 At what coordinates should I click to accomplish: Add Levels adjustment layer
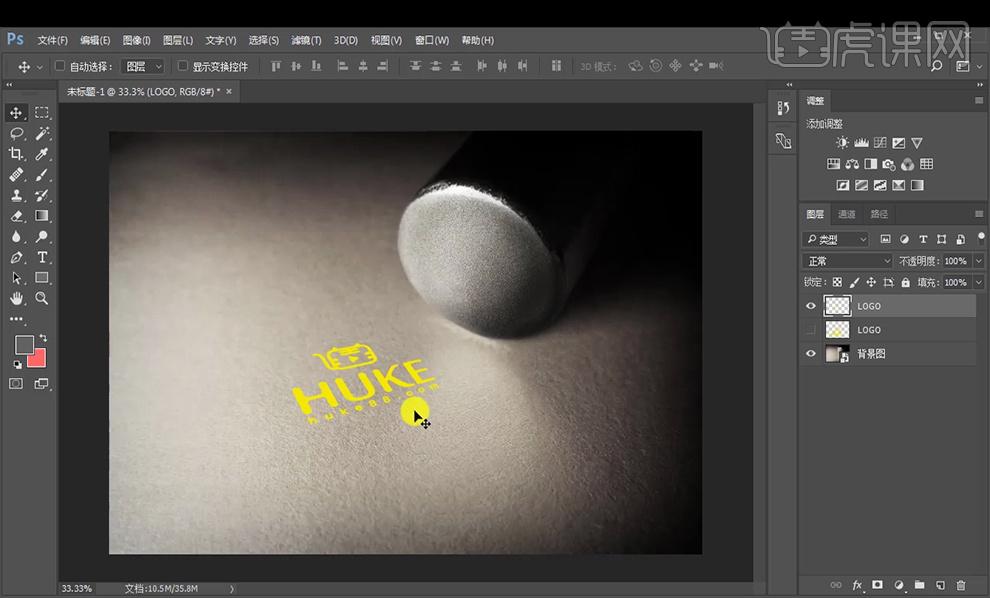tap(861, 143)
